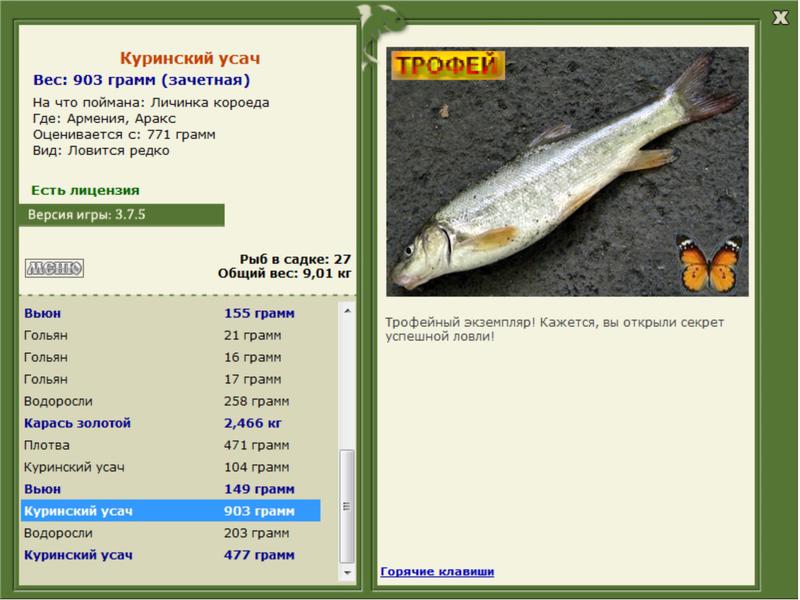Select Вьюн 155 грамм entry
This screenshot has height=600, width=800.
click(x=170, y=313)
